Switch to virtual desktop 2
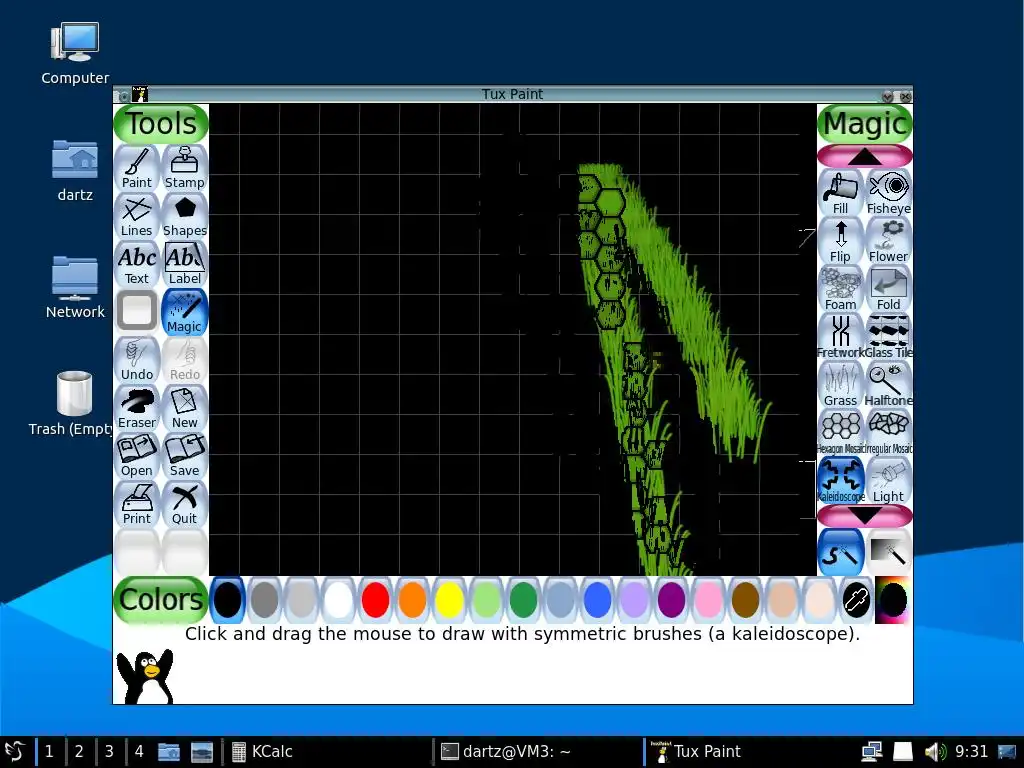 [79, 751]
